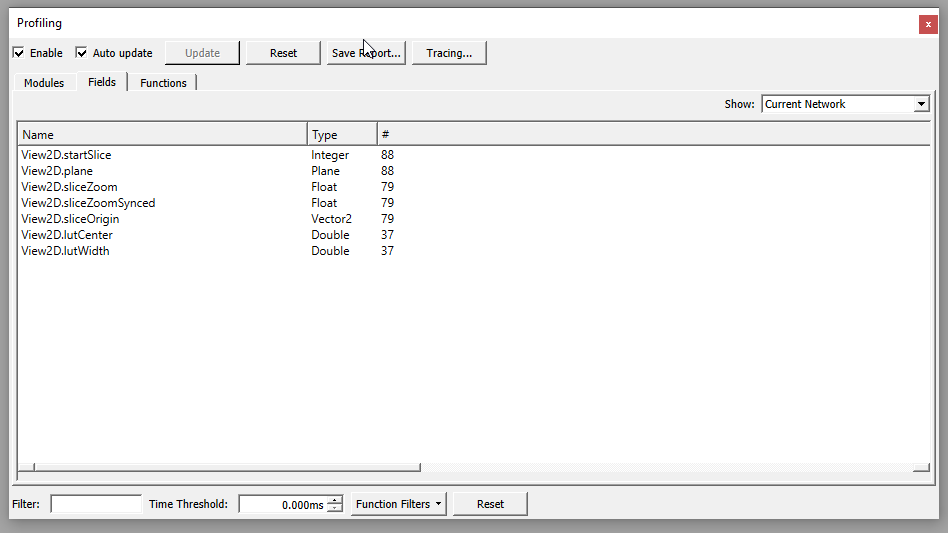948x533 pixels.
Task: Toggle the Enable checkbox
Action: point(19,53)
